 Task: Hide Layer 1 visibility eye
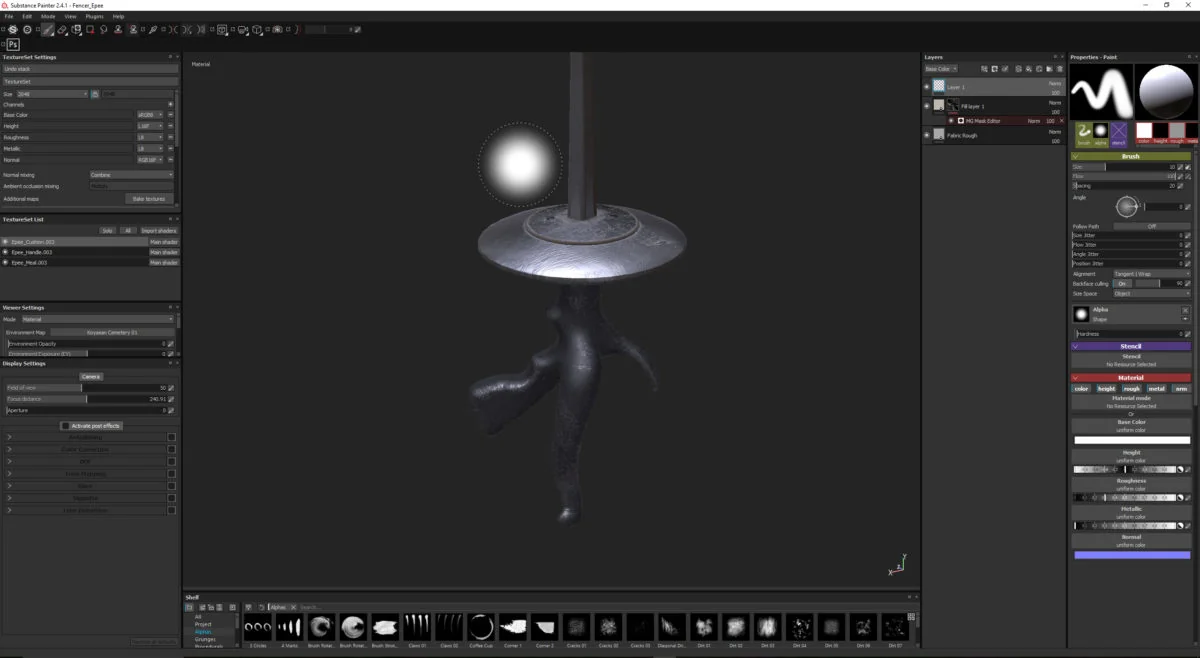[x=927, y=88]
